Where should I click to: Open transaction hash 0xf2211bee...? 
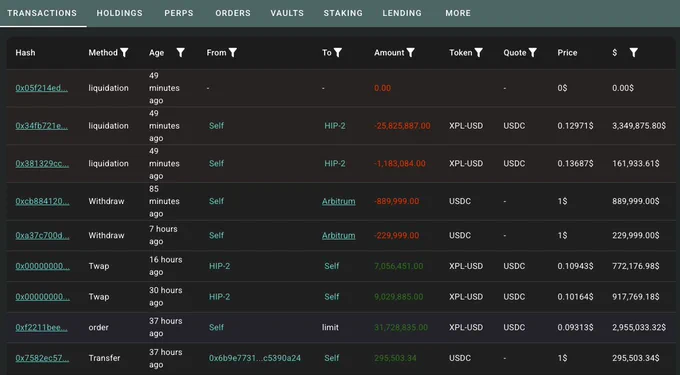coord(42,327)
